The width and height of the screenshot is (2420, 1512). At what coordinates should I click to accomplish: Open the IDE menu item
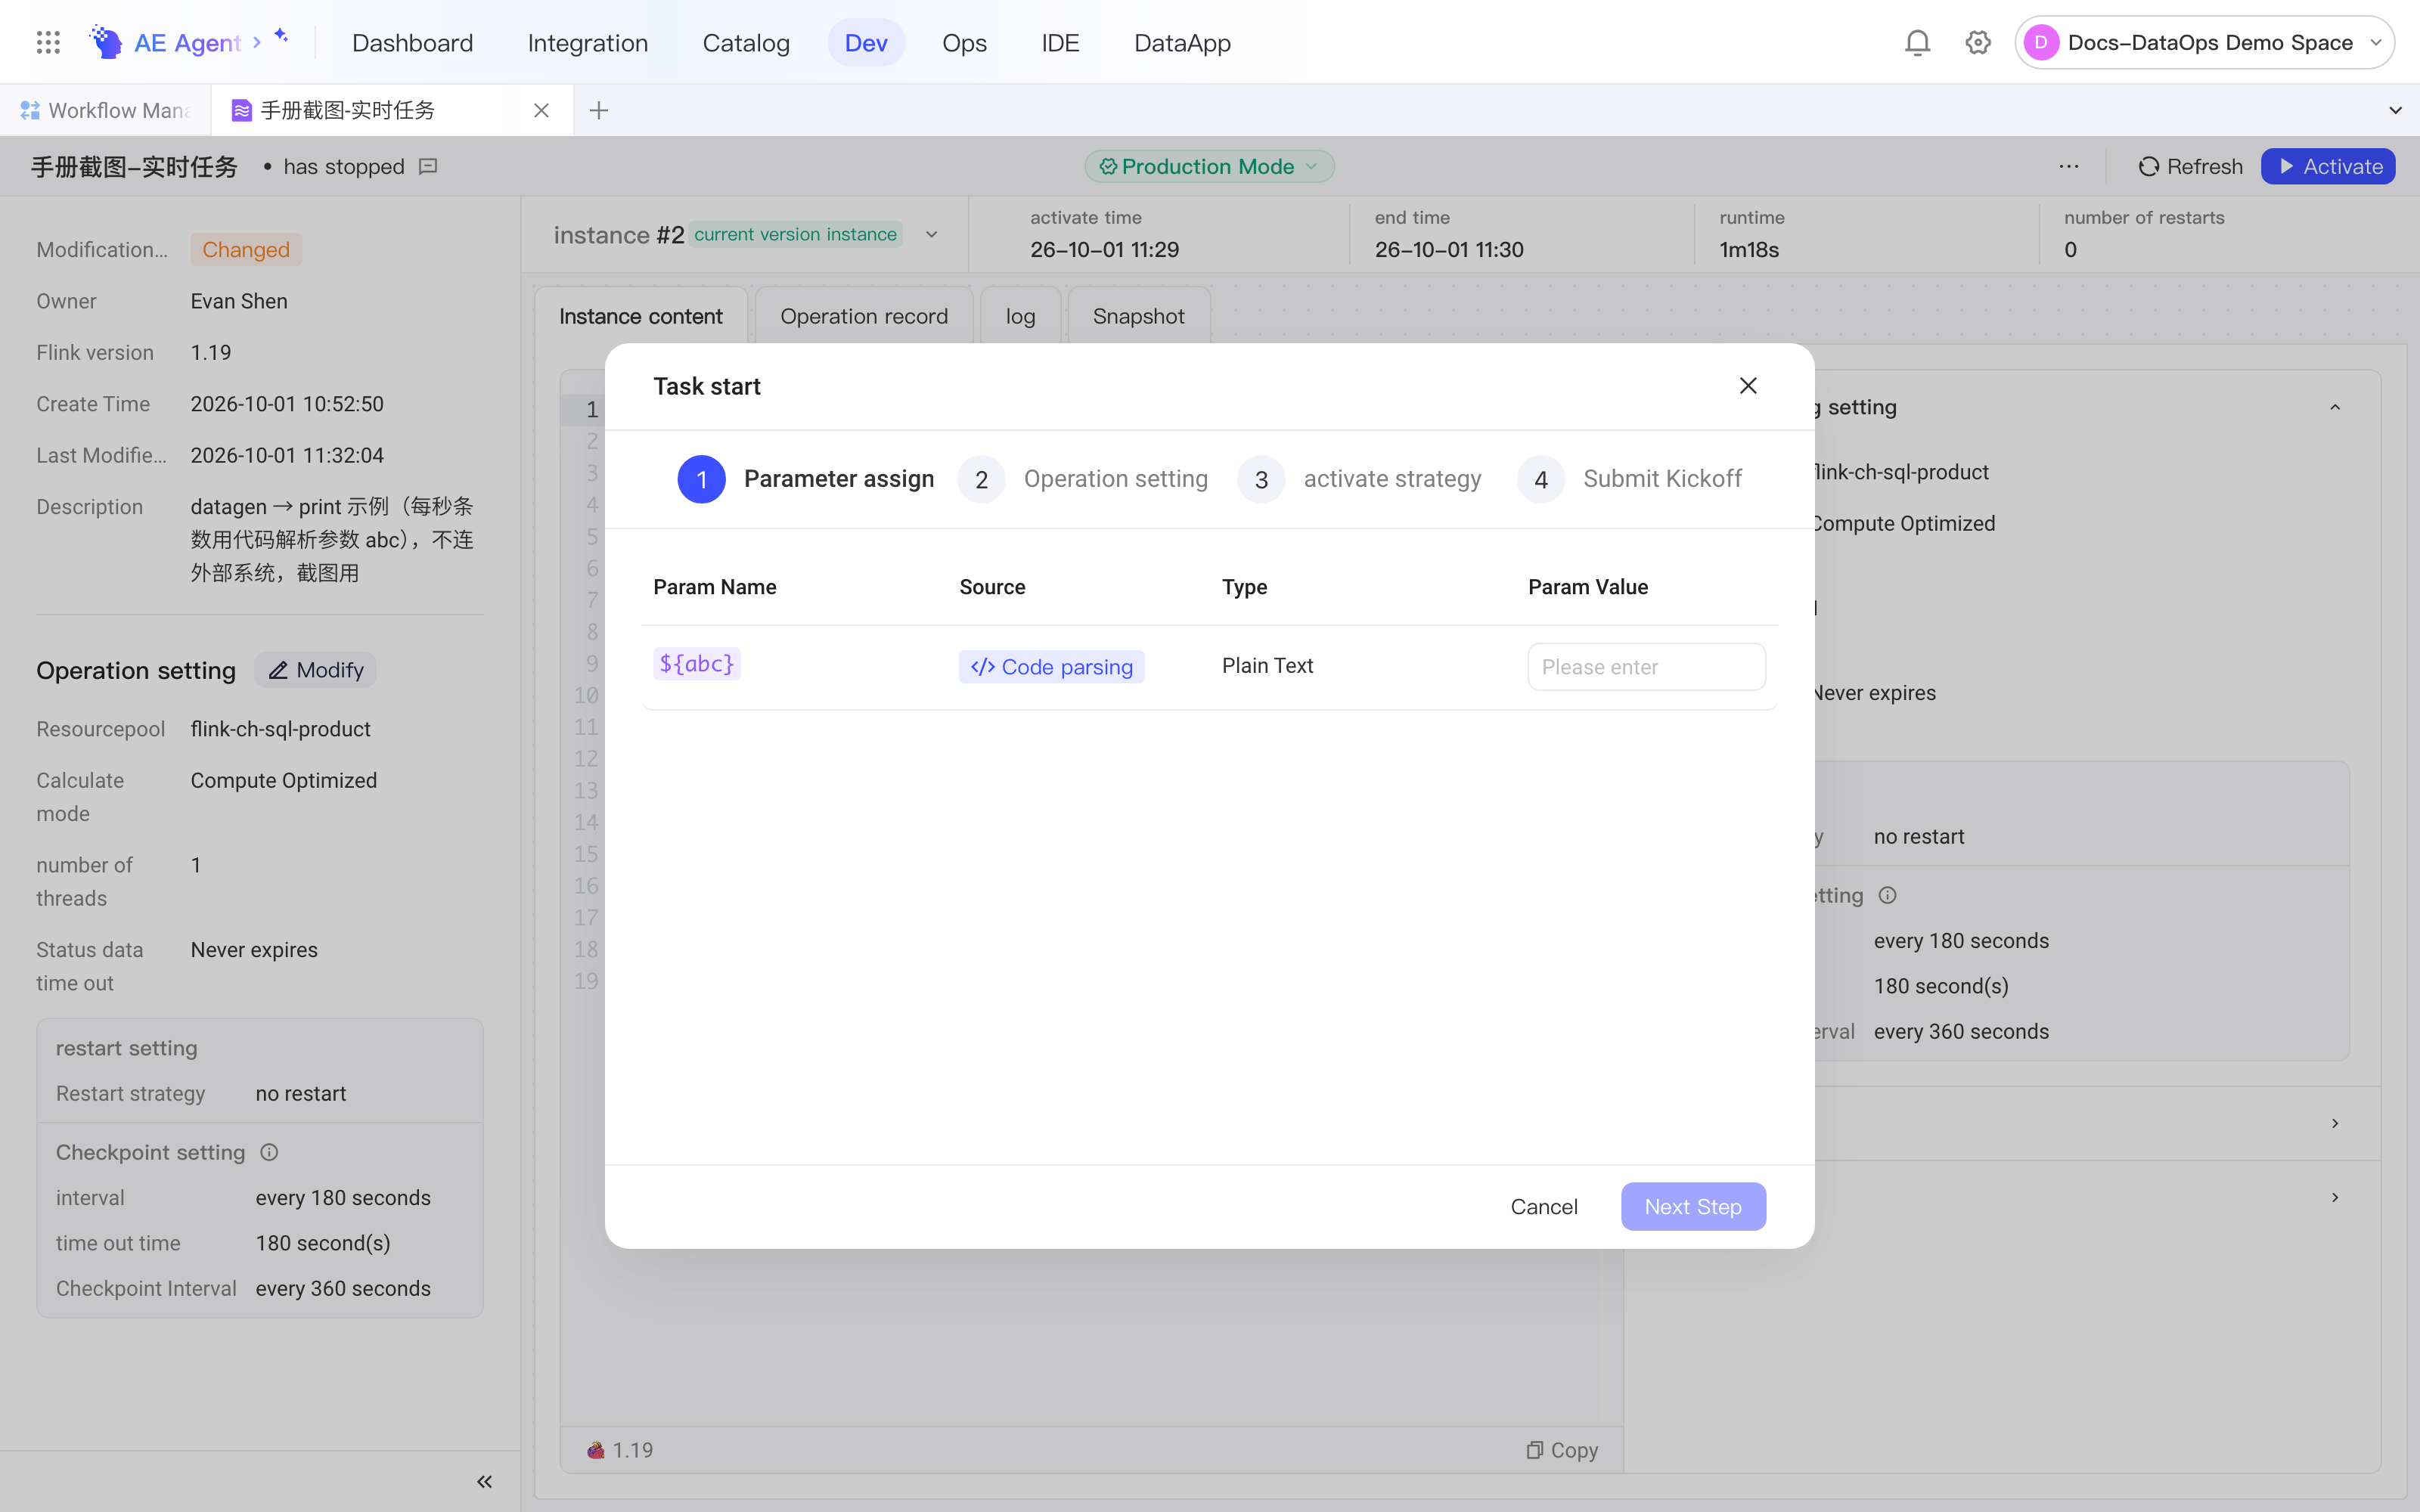1060,43
